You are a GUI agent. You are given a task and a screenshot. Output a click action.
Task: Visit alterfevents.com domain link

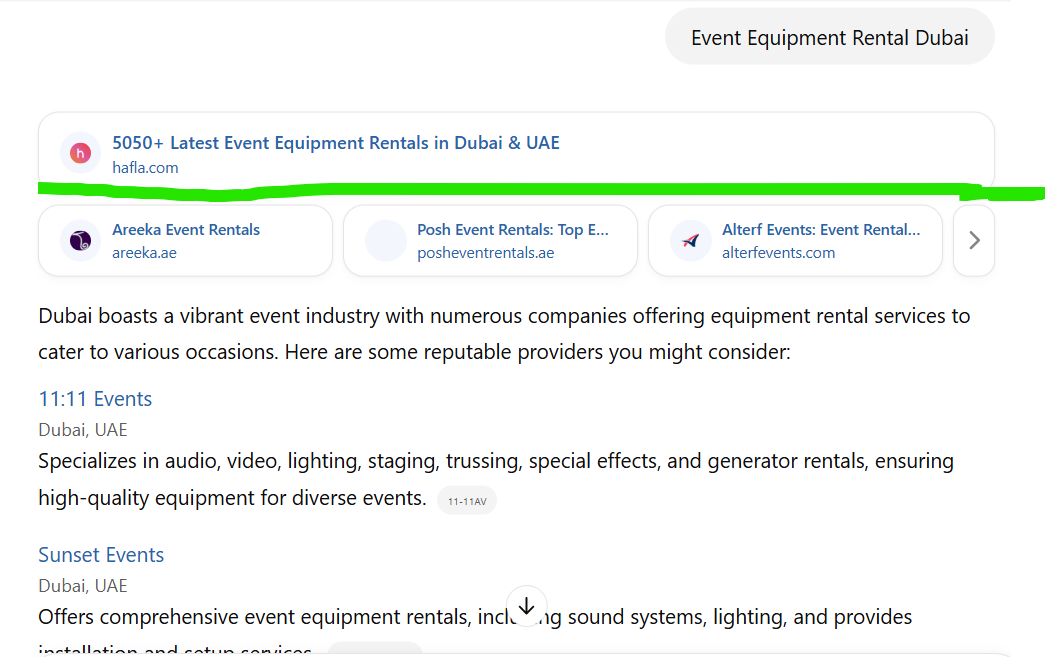point(778,253)
